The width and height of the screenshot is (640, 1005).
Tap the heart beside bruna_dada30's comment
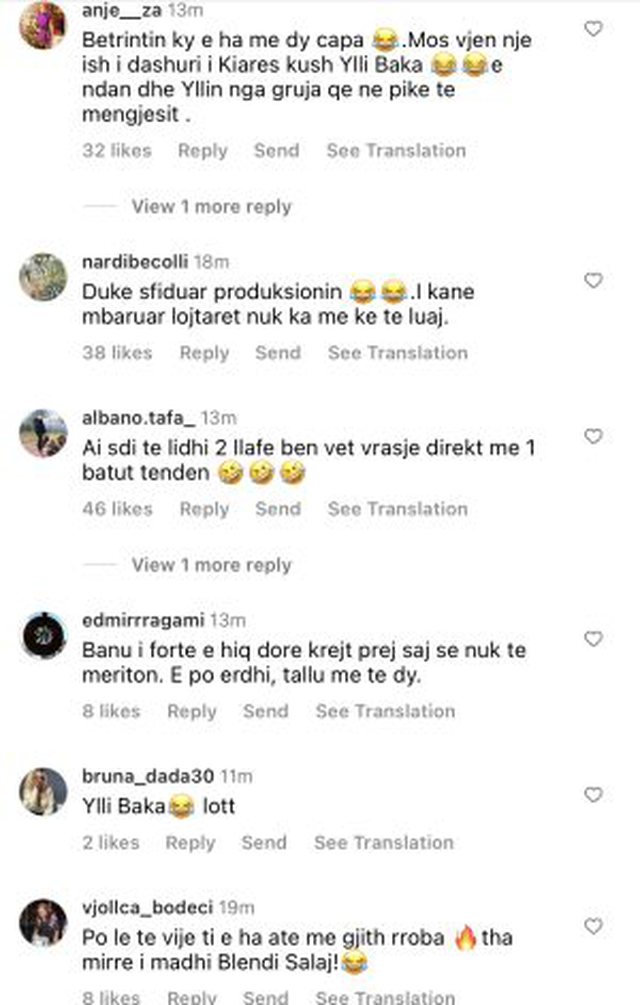point(593,795)
